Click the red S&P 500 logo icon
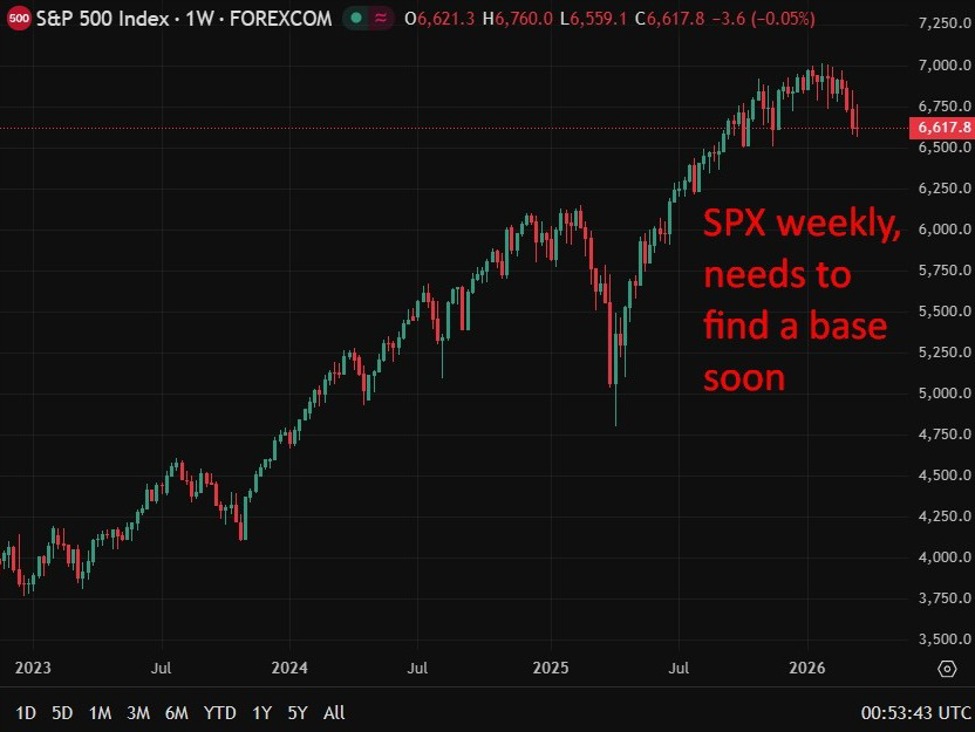 tap(18, 19)
